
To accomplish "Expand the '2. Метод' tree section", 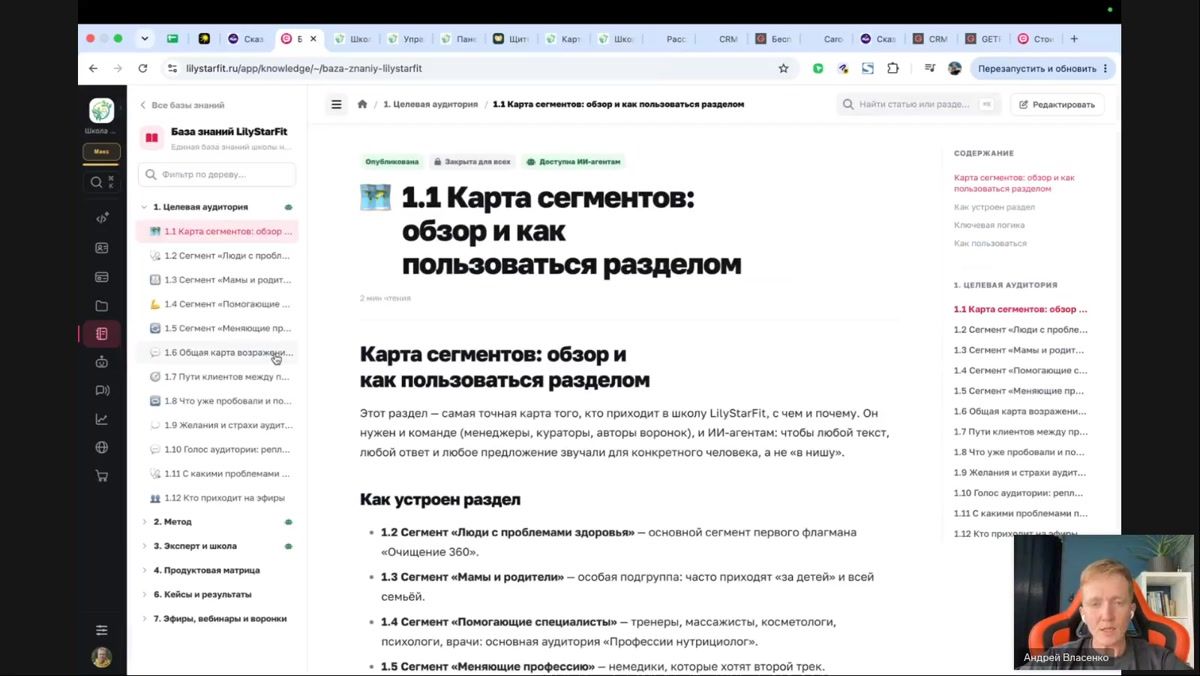I will pos(144,522).
